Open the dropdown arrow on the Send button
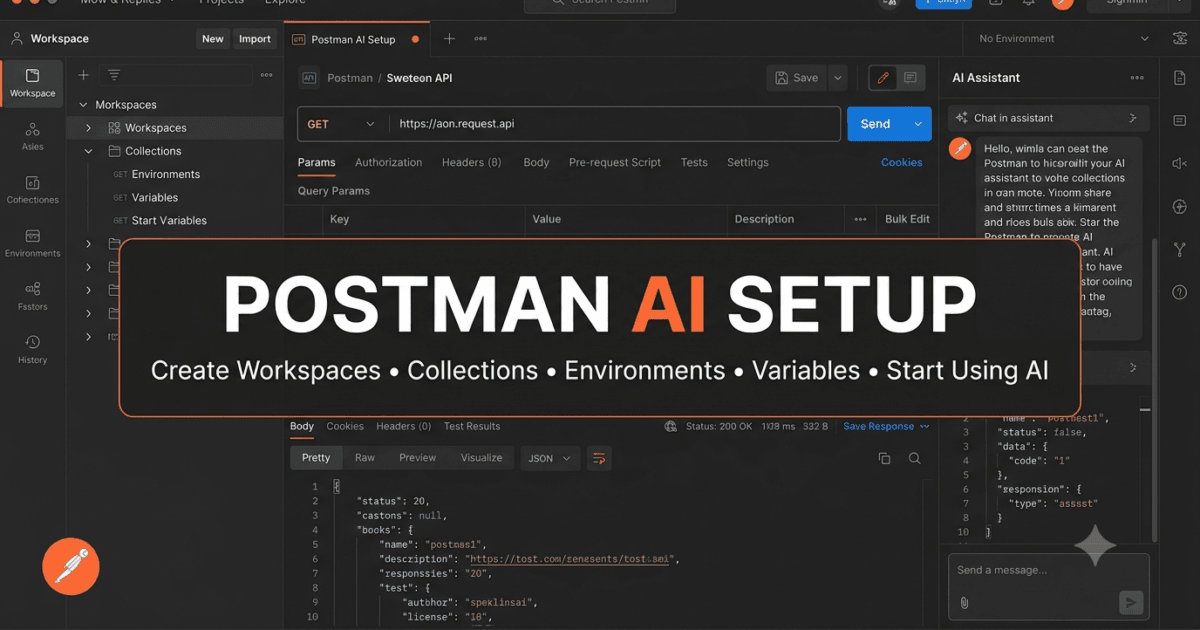Viewport: 1200px width, 630px height. point(917,124)
